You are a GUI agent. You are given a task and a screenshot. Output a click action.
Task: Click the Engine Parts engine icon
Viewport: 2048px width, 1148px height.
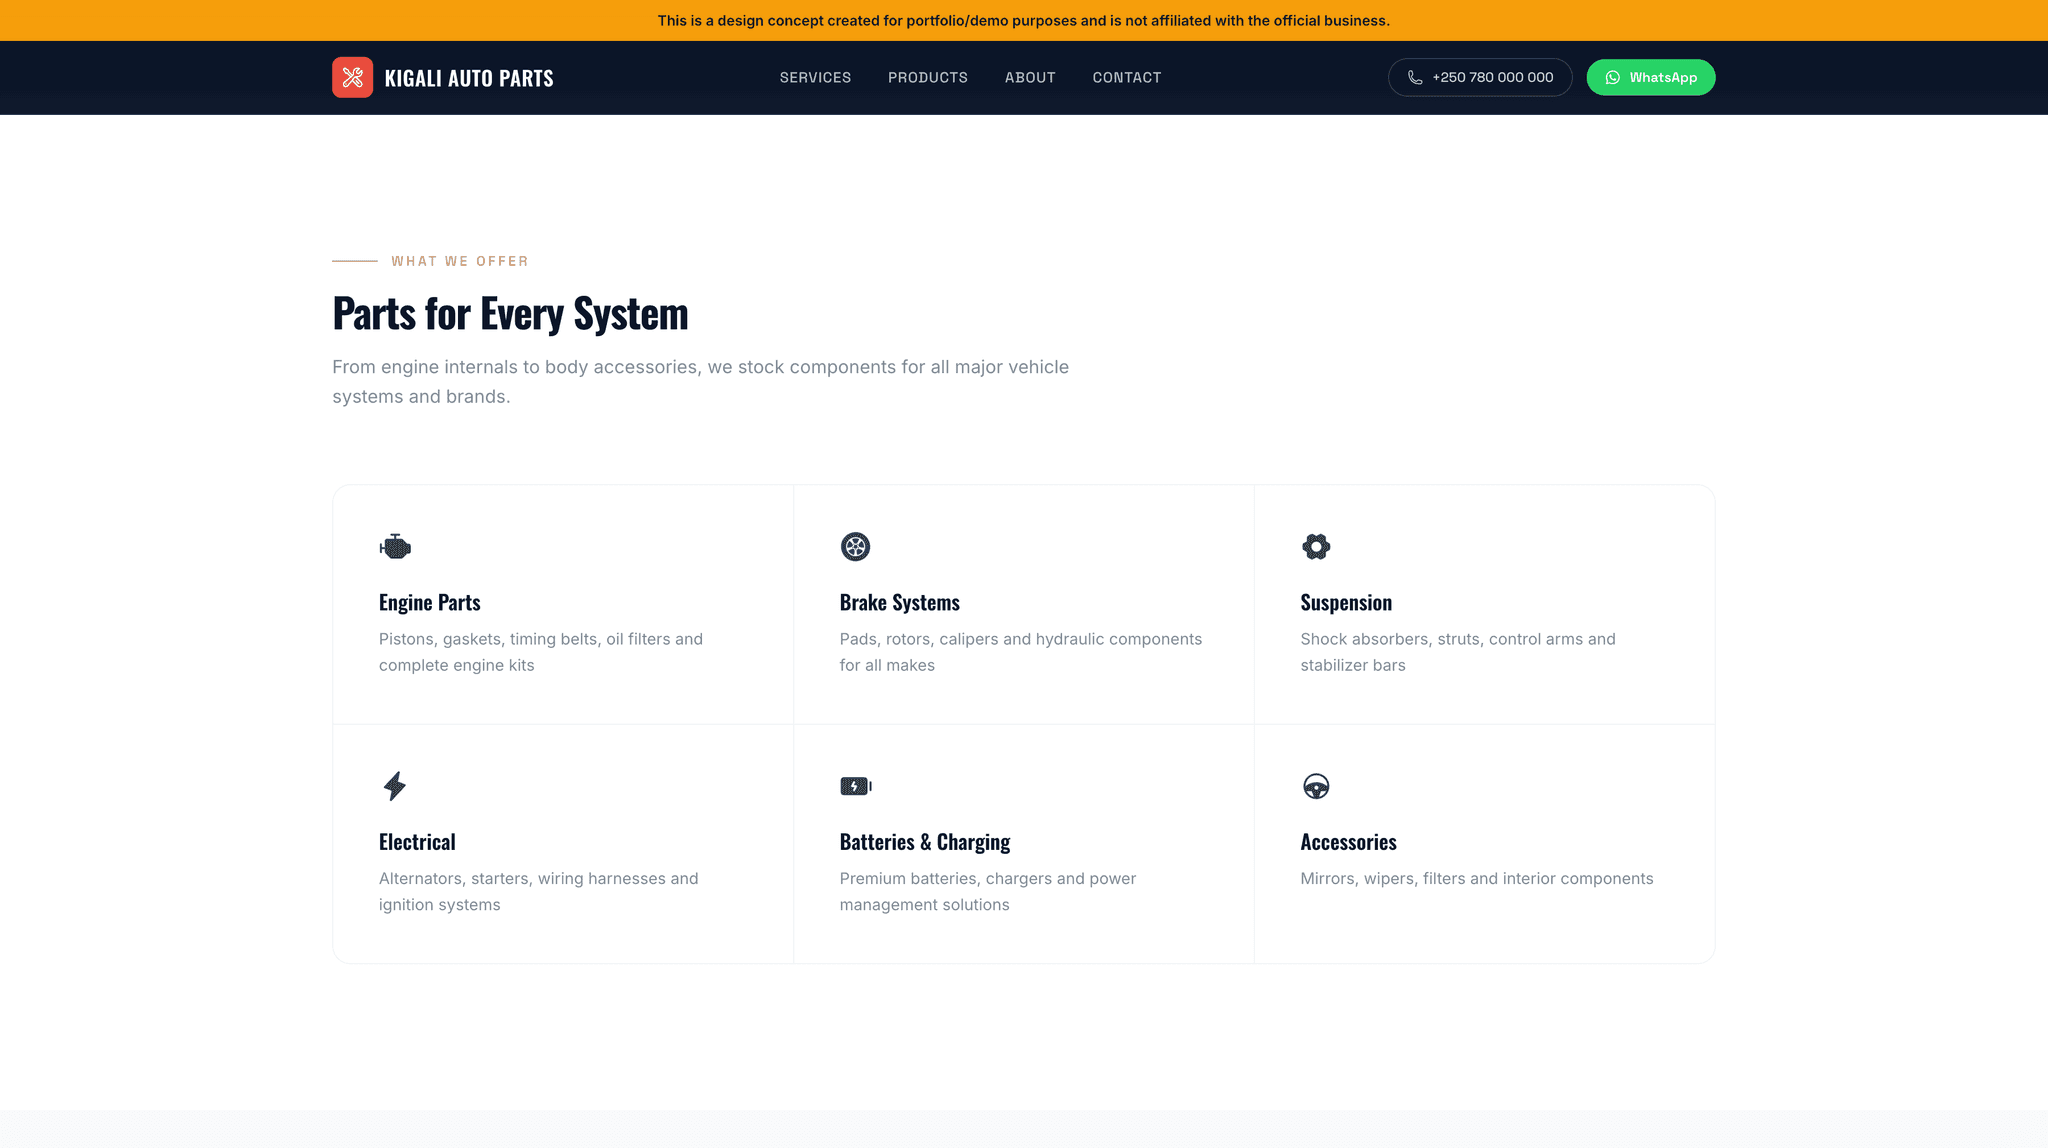395,546
